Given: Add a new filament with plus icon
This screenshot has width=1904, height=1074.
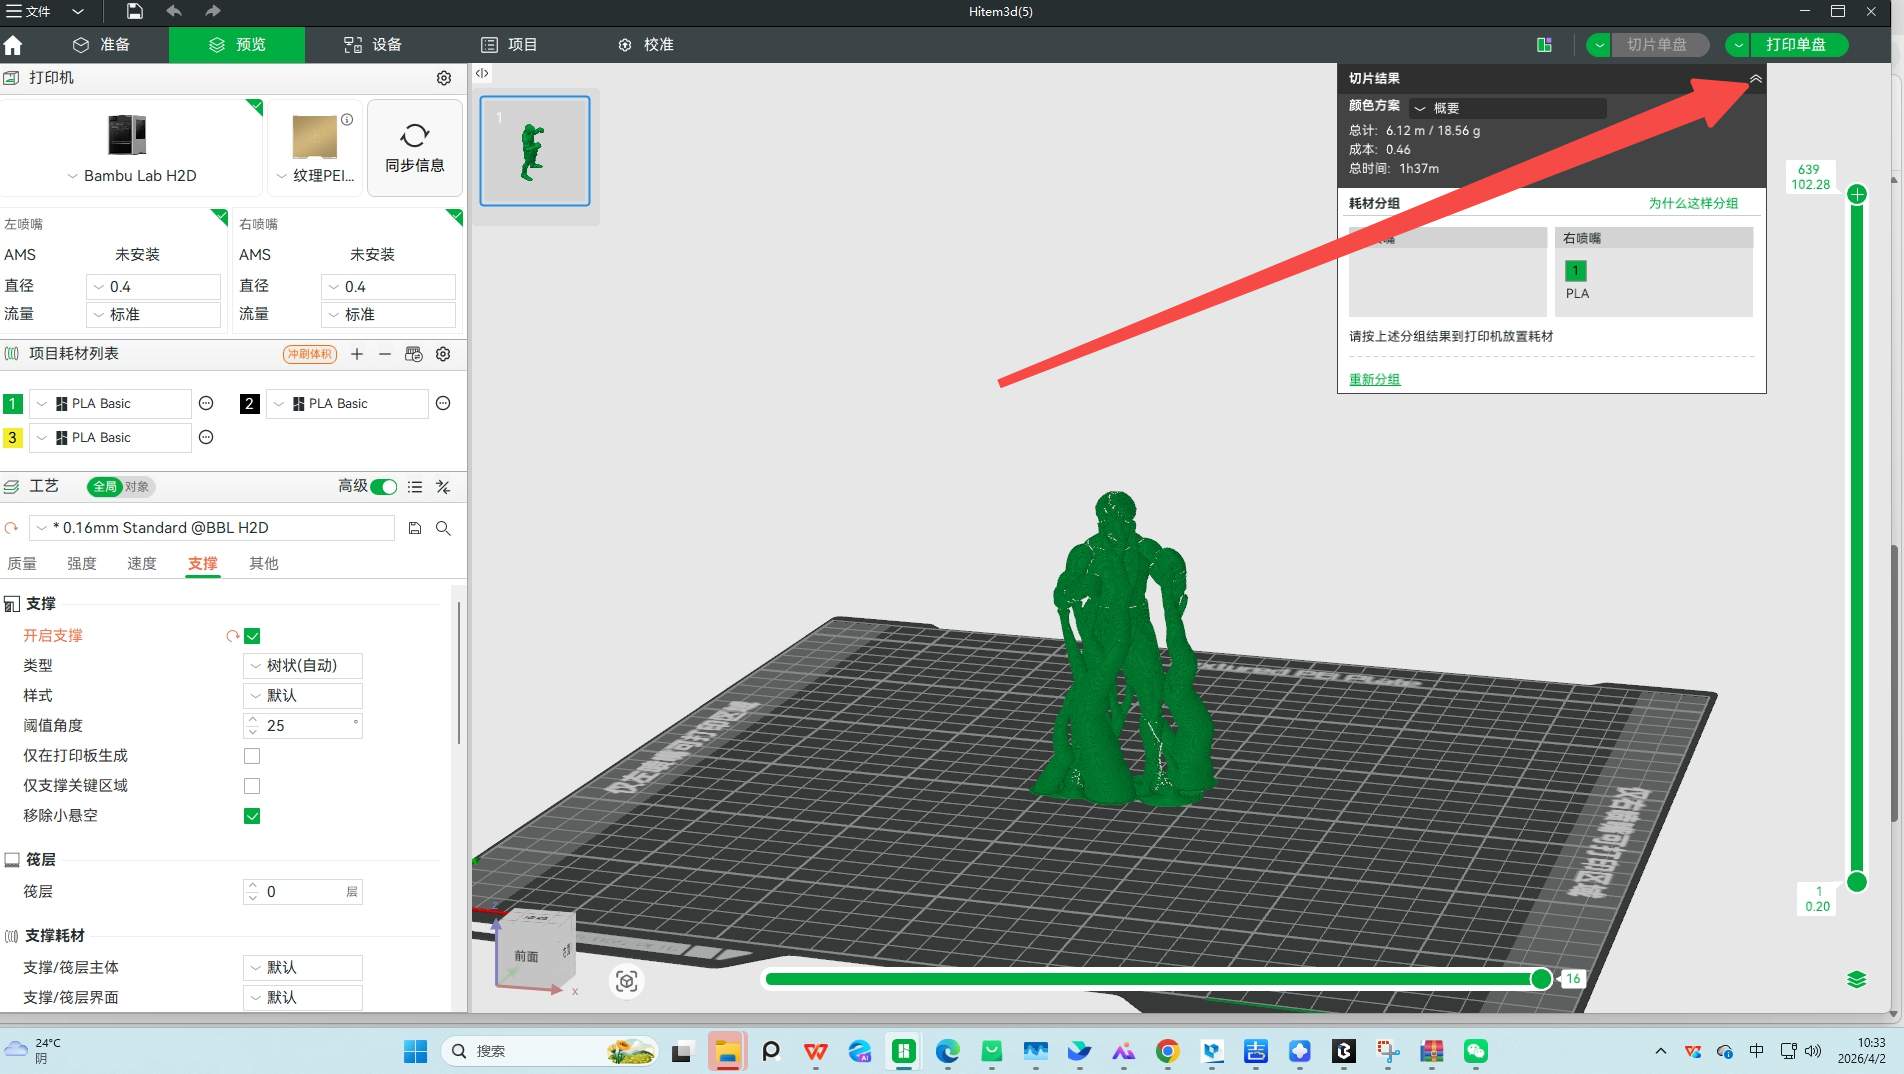Looking at the screenshot, I should click(x=357, y=354).
